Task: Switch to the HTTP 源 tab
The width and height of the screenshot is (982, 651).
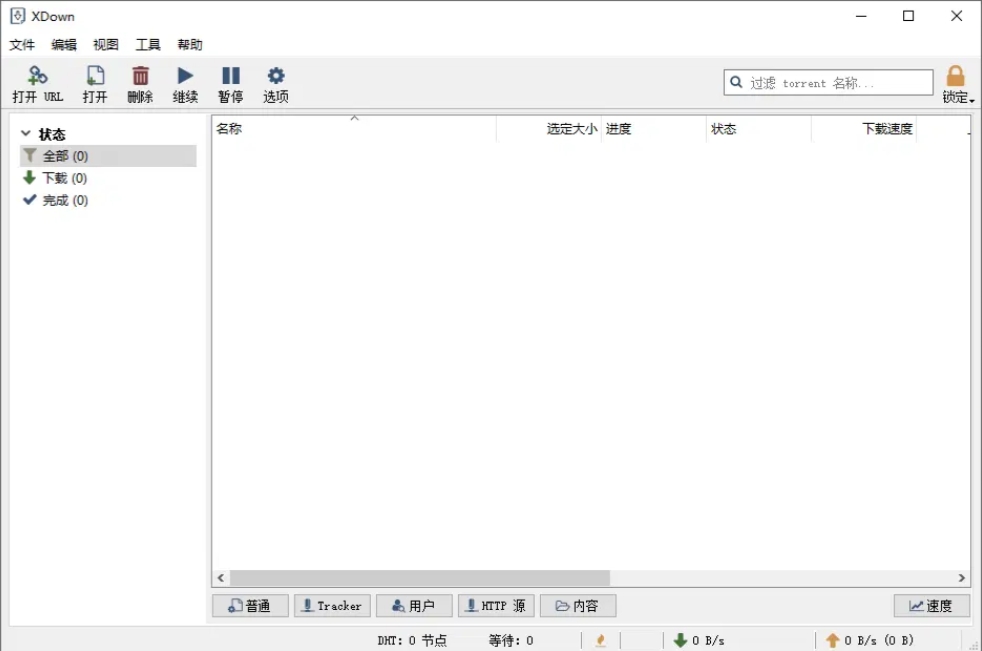Action: 495,605
